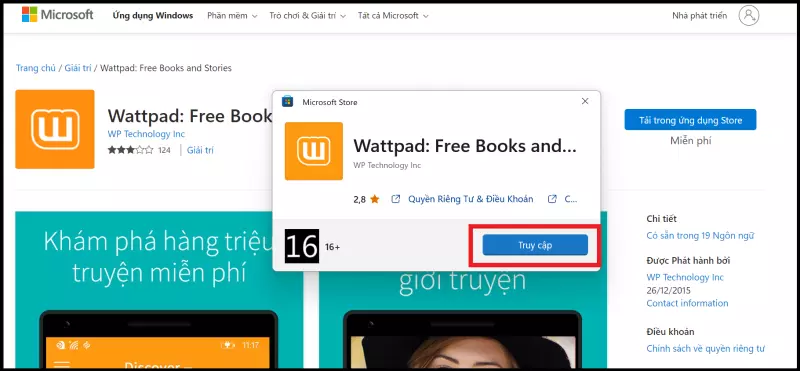800x371 pixels.
Task: Click the 2,8 rating value in dialog
Action: coord(359,199)
